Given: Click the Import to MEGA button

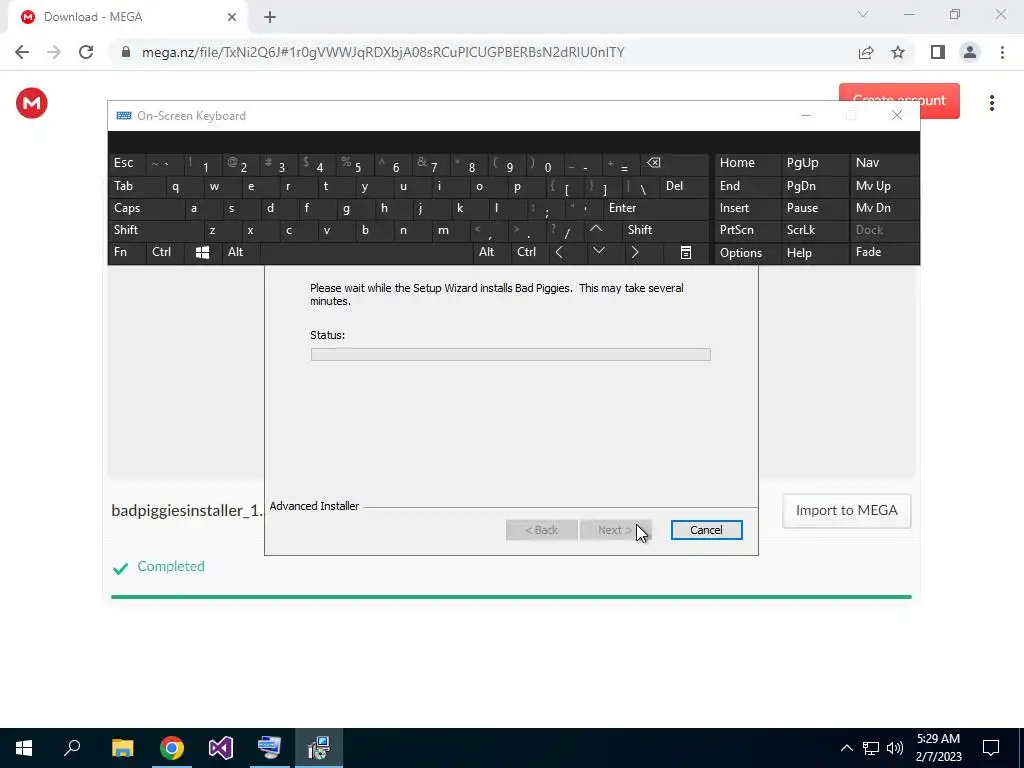Looking at the screenshot, I should tap(846, 511).
